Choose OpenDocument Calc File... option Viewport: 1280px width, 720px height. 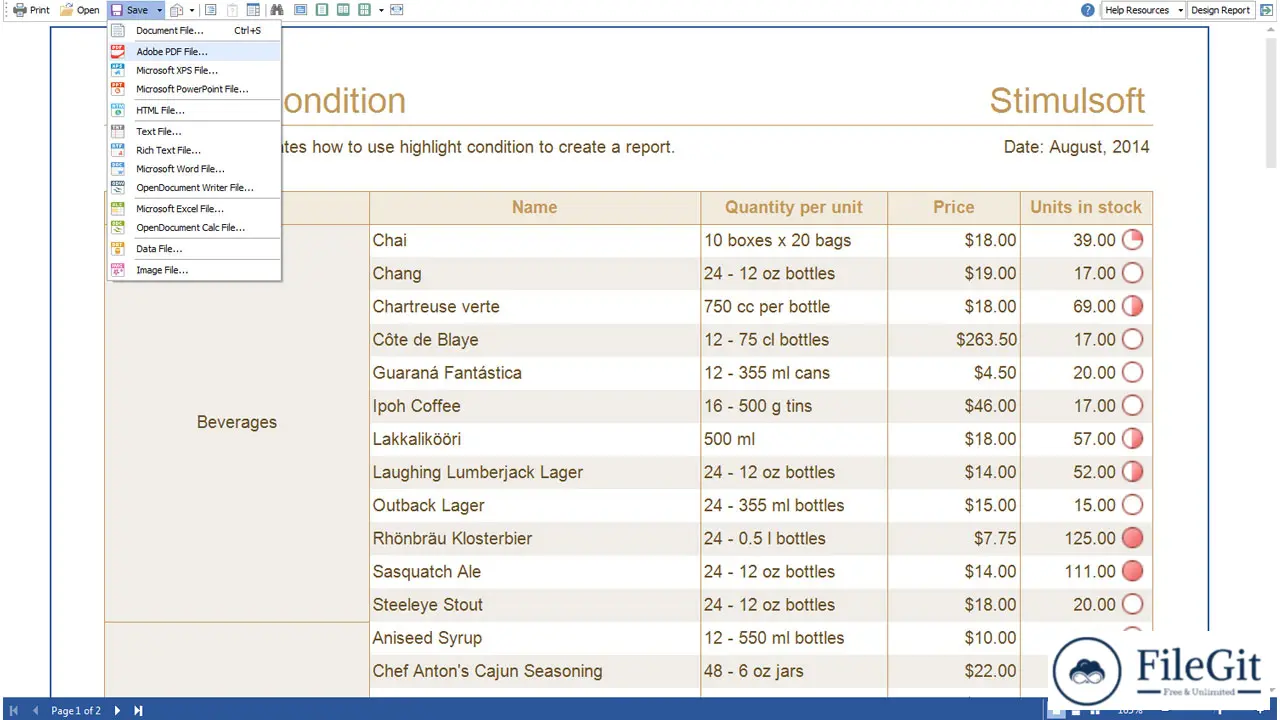[x=195, y=227]
